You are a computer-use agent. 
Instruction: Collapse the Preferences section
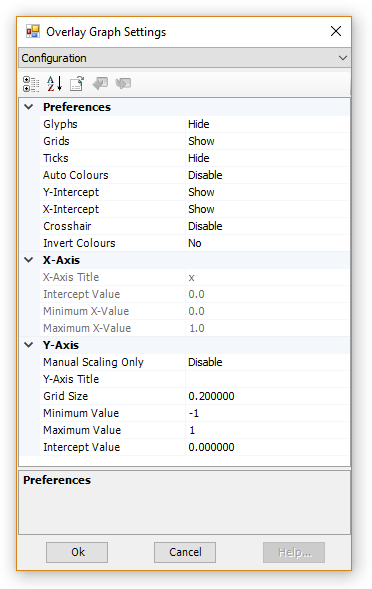29,107
